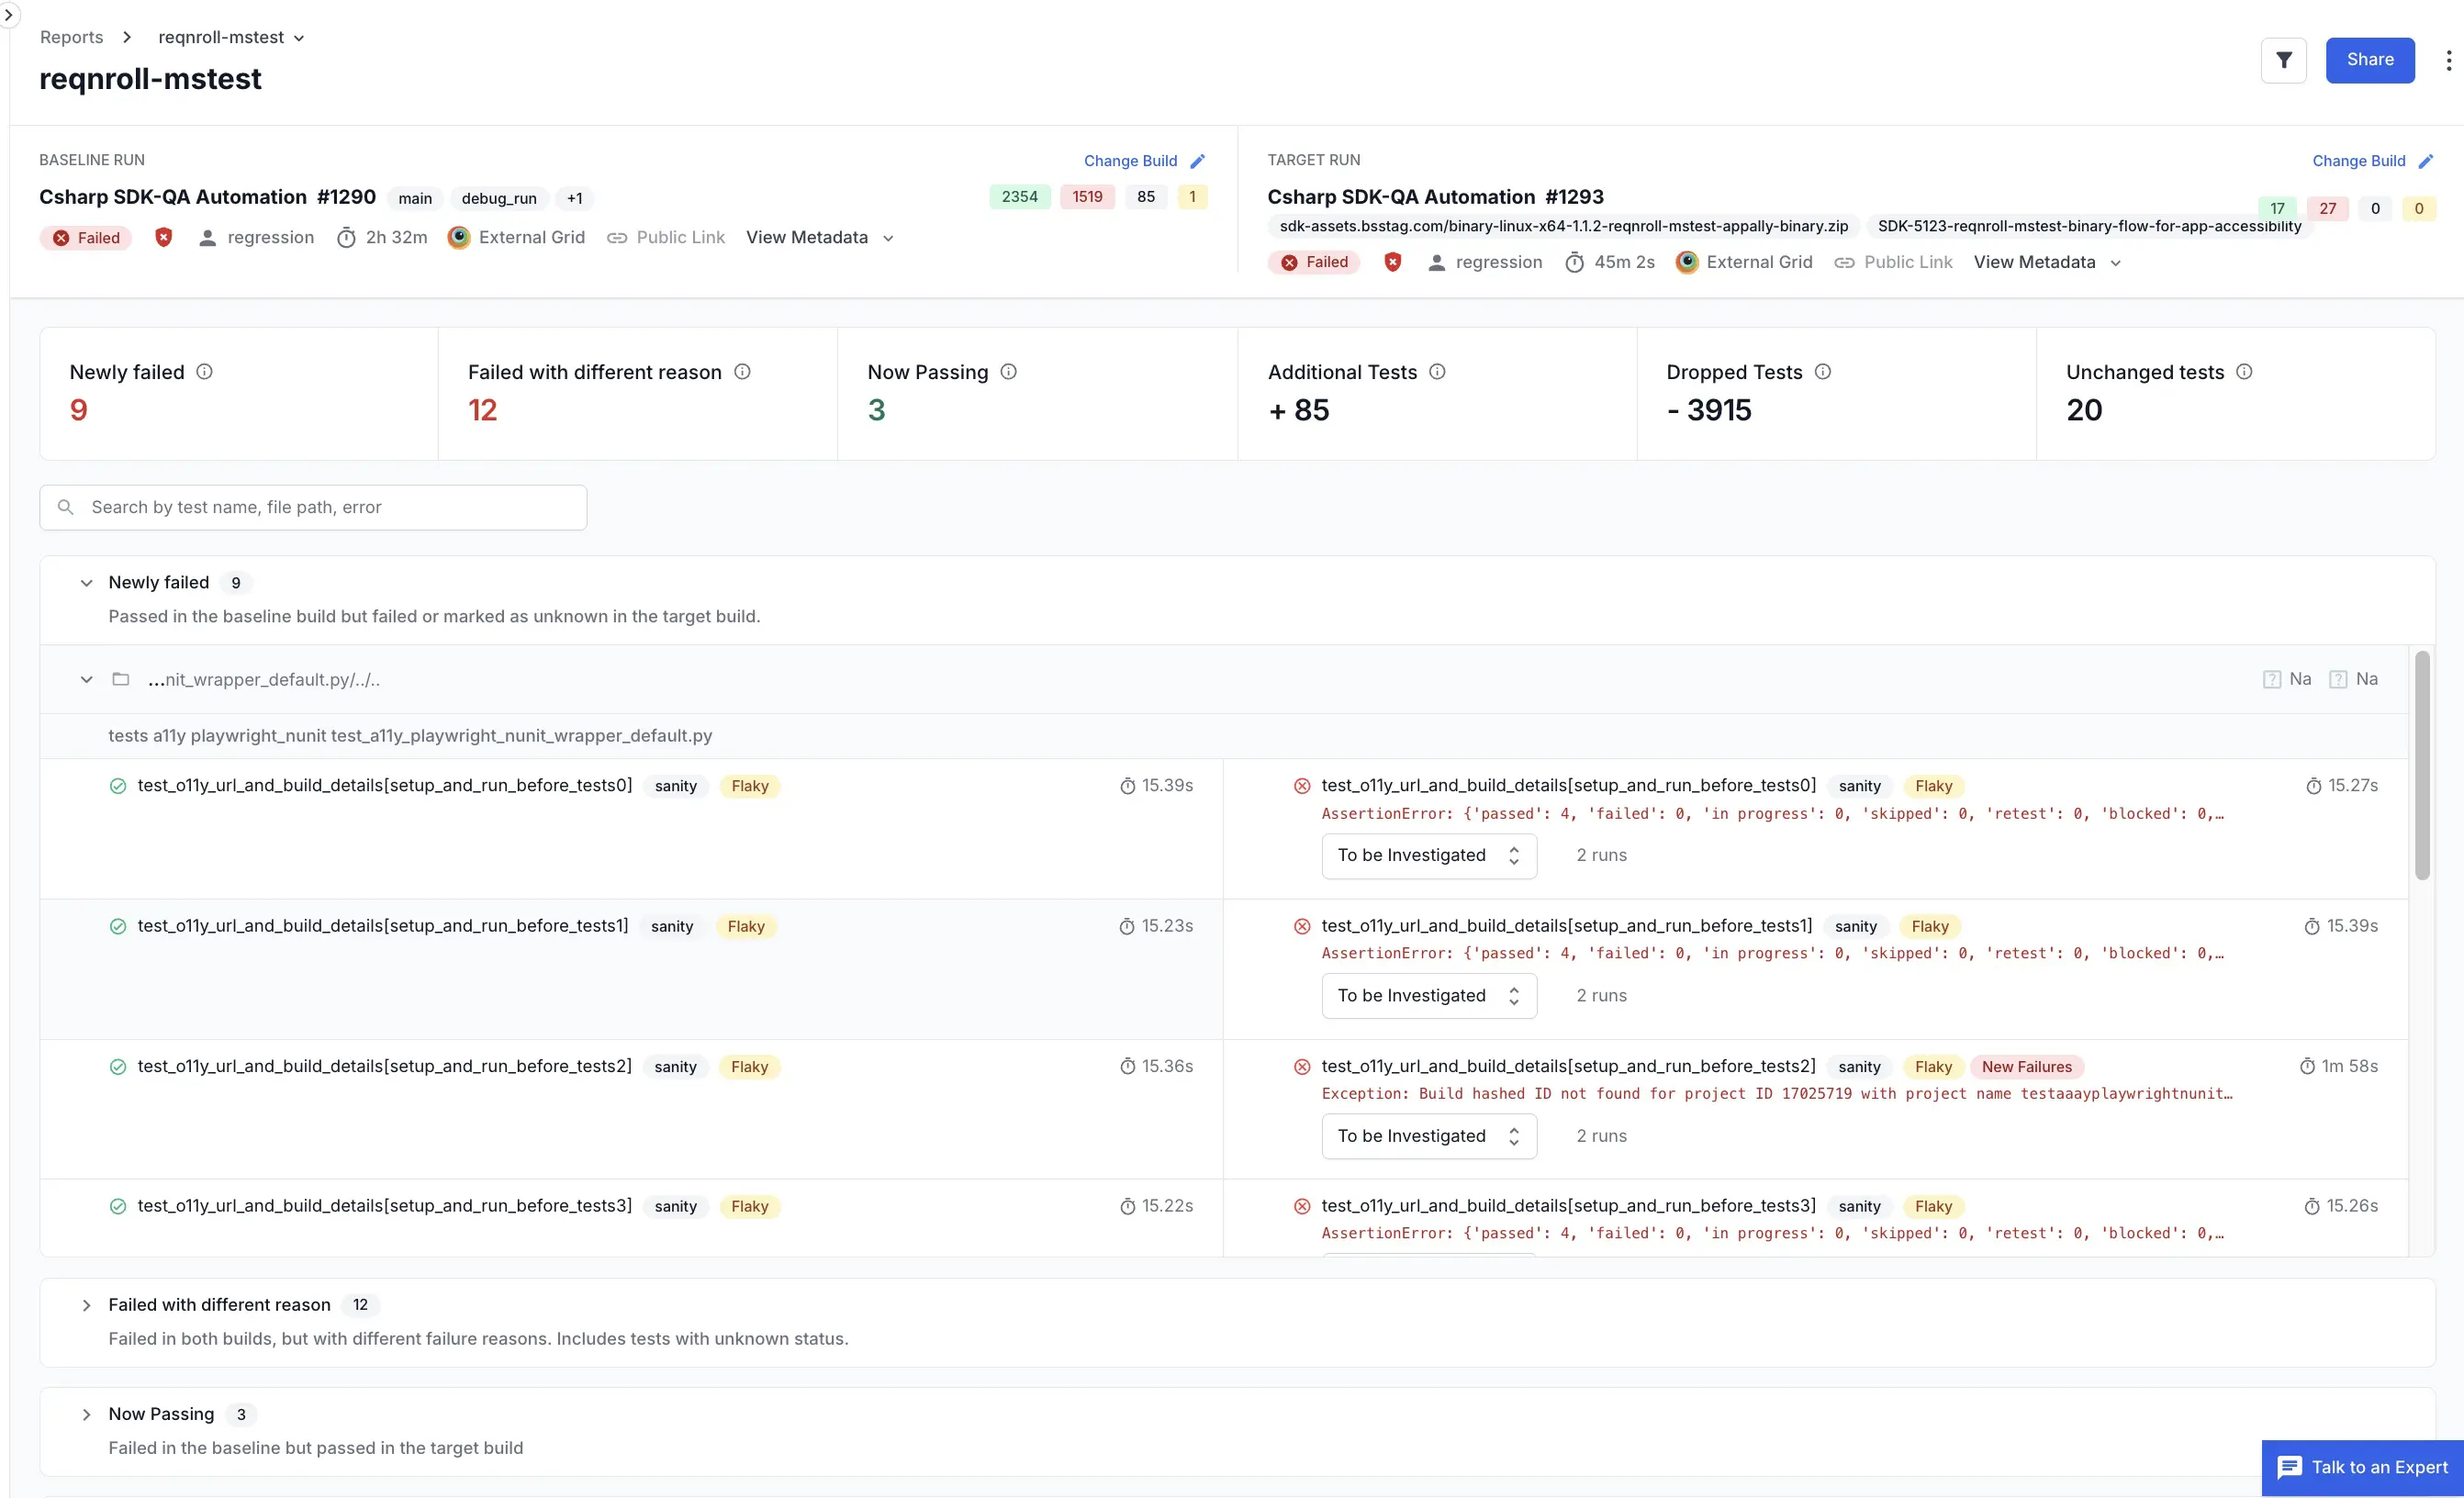The width and height of the screenshot is (2464, 1498).
Task: Click the folder icon of nit_wrapper_default.py row
Action: (121, 679)
